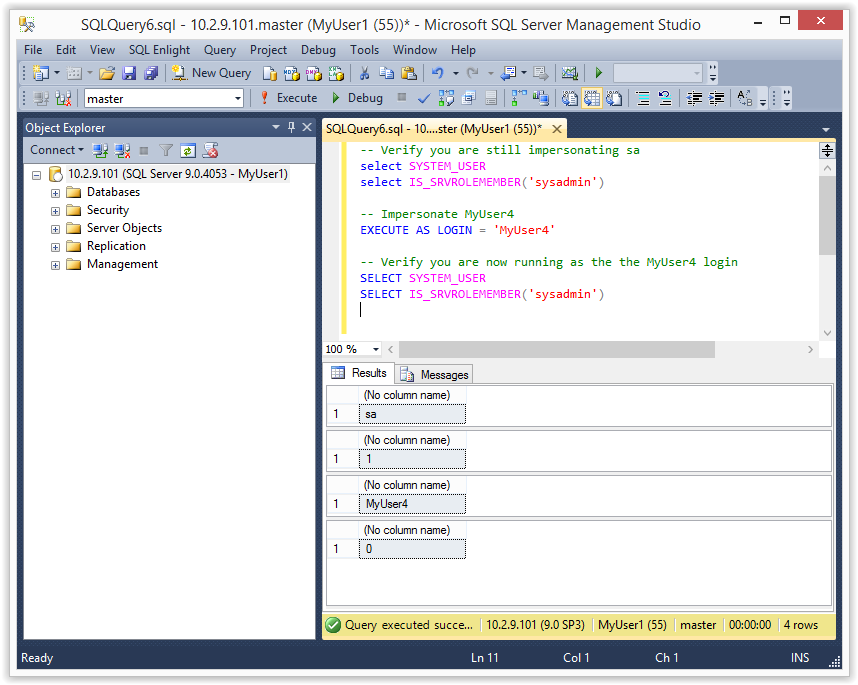This screenshot has height=685, width=858.
Task: Toggle Object Explorer auto-hide pin
Action: click(x=292, y=127)
